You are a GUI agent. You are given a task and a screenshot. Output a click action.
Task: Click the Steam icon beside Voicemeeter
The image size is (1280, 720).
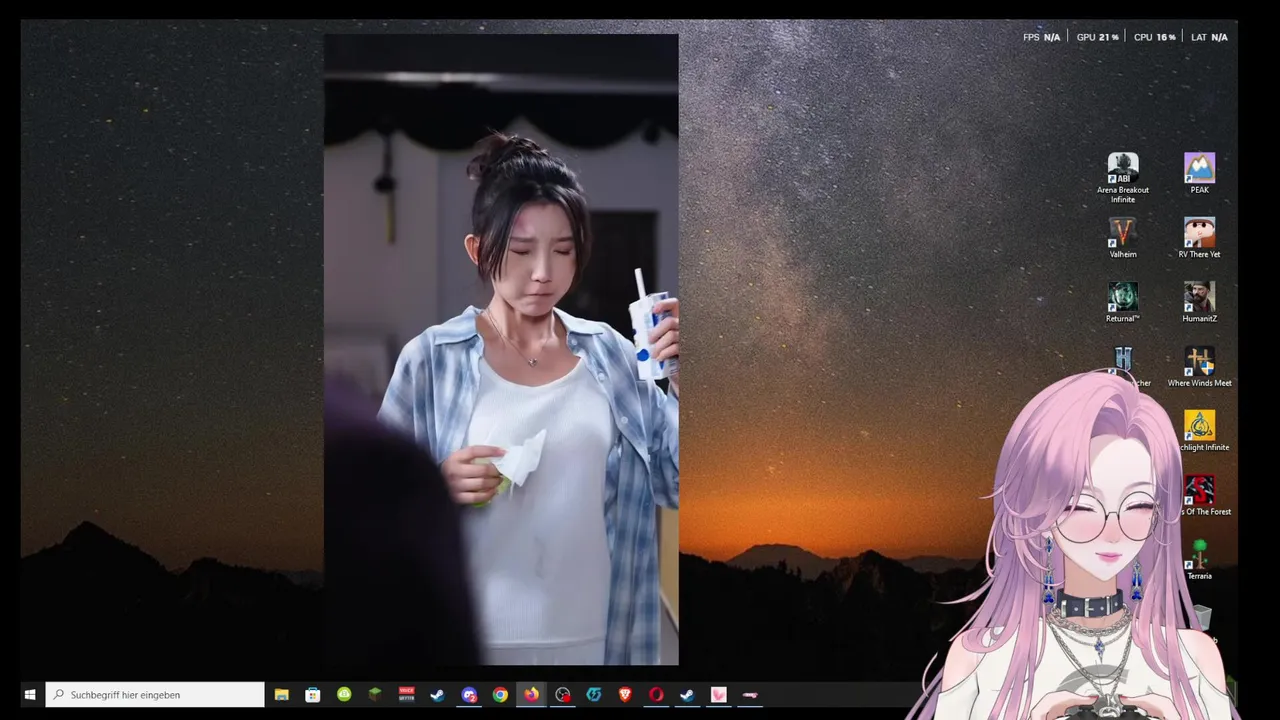coord(437,695)
